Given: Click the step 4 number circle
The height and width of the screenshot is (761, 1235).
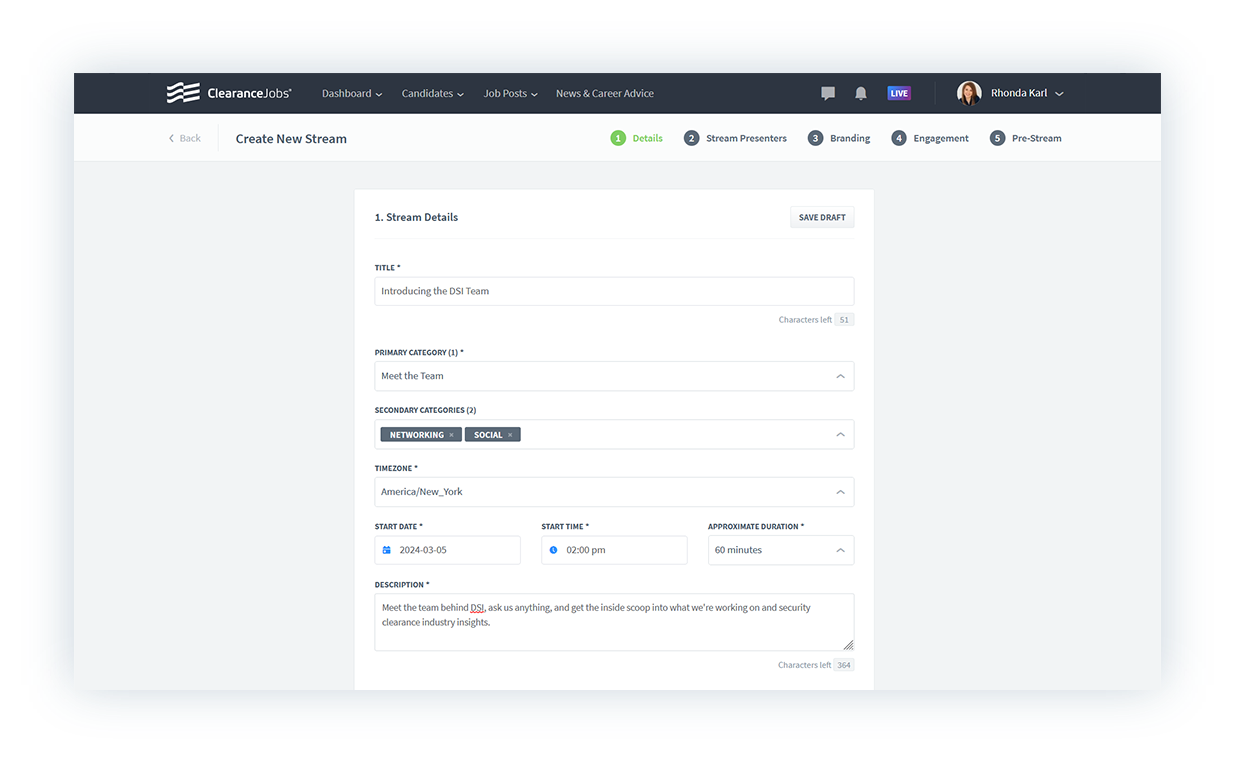Looking at the screenshot, I should pyautogui.click(x=899, y=138).
